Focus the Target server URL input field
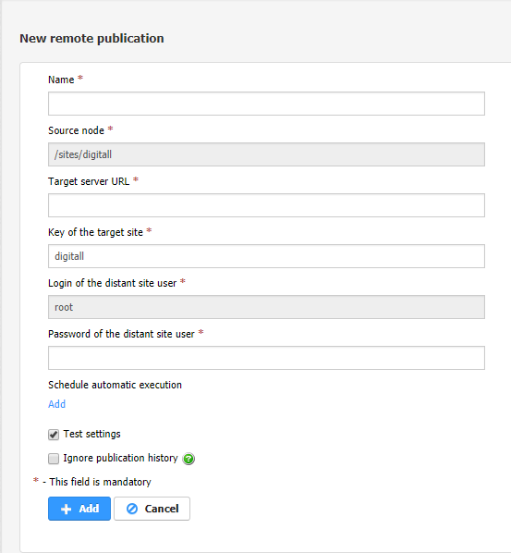The height and width of the screenshot is (553, 511). [266, 205]
